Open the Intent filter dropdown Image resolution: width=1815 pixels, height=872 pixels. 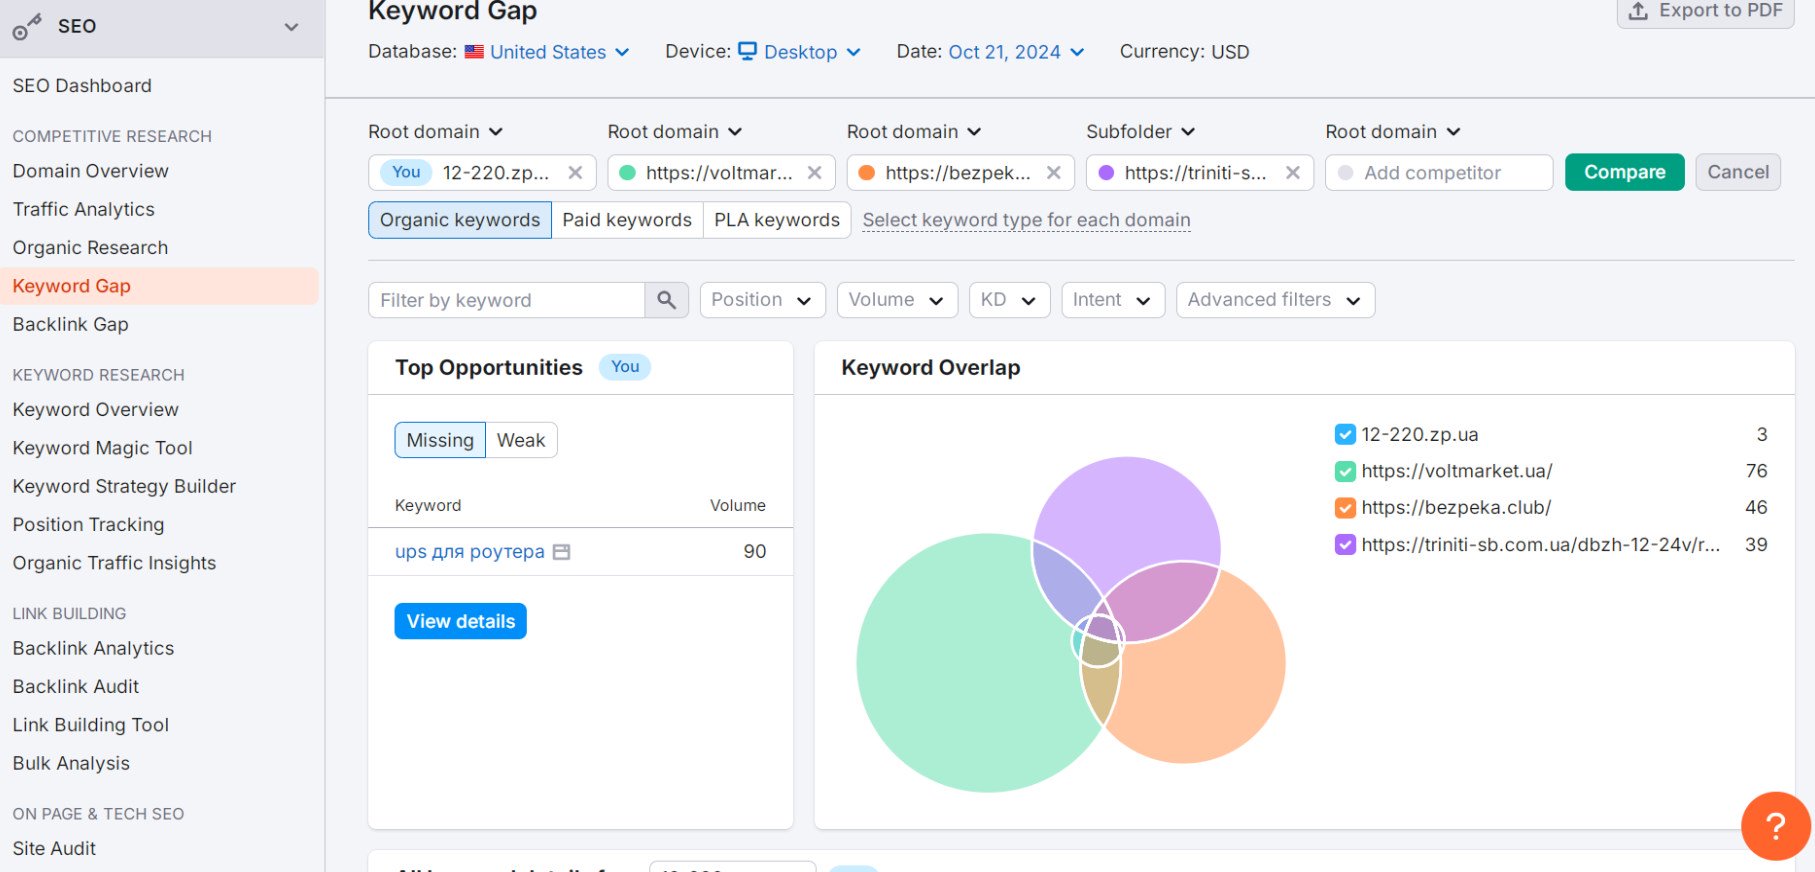pyautogui.click(x=1113, y=300)
